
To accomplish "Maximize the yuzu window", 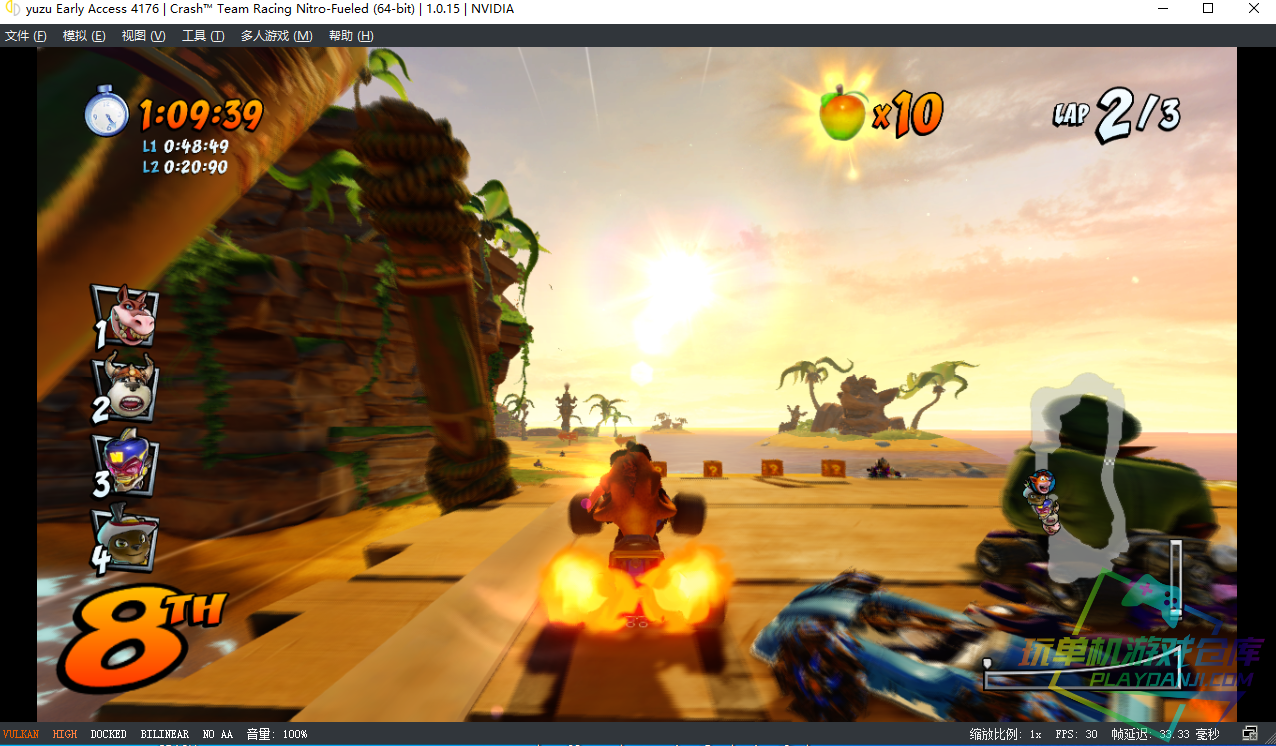I will click(x=1208, y=9).
